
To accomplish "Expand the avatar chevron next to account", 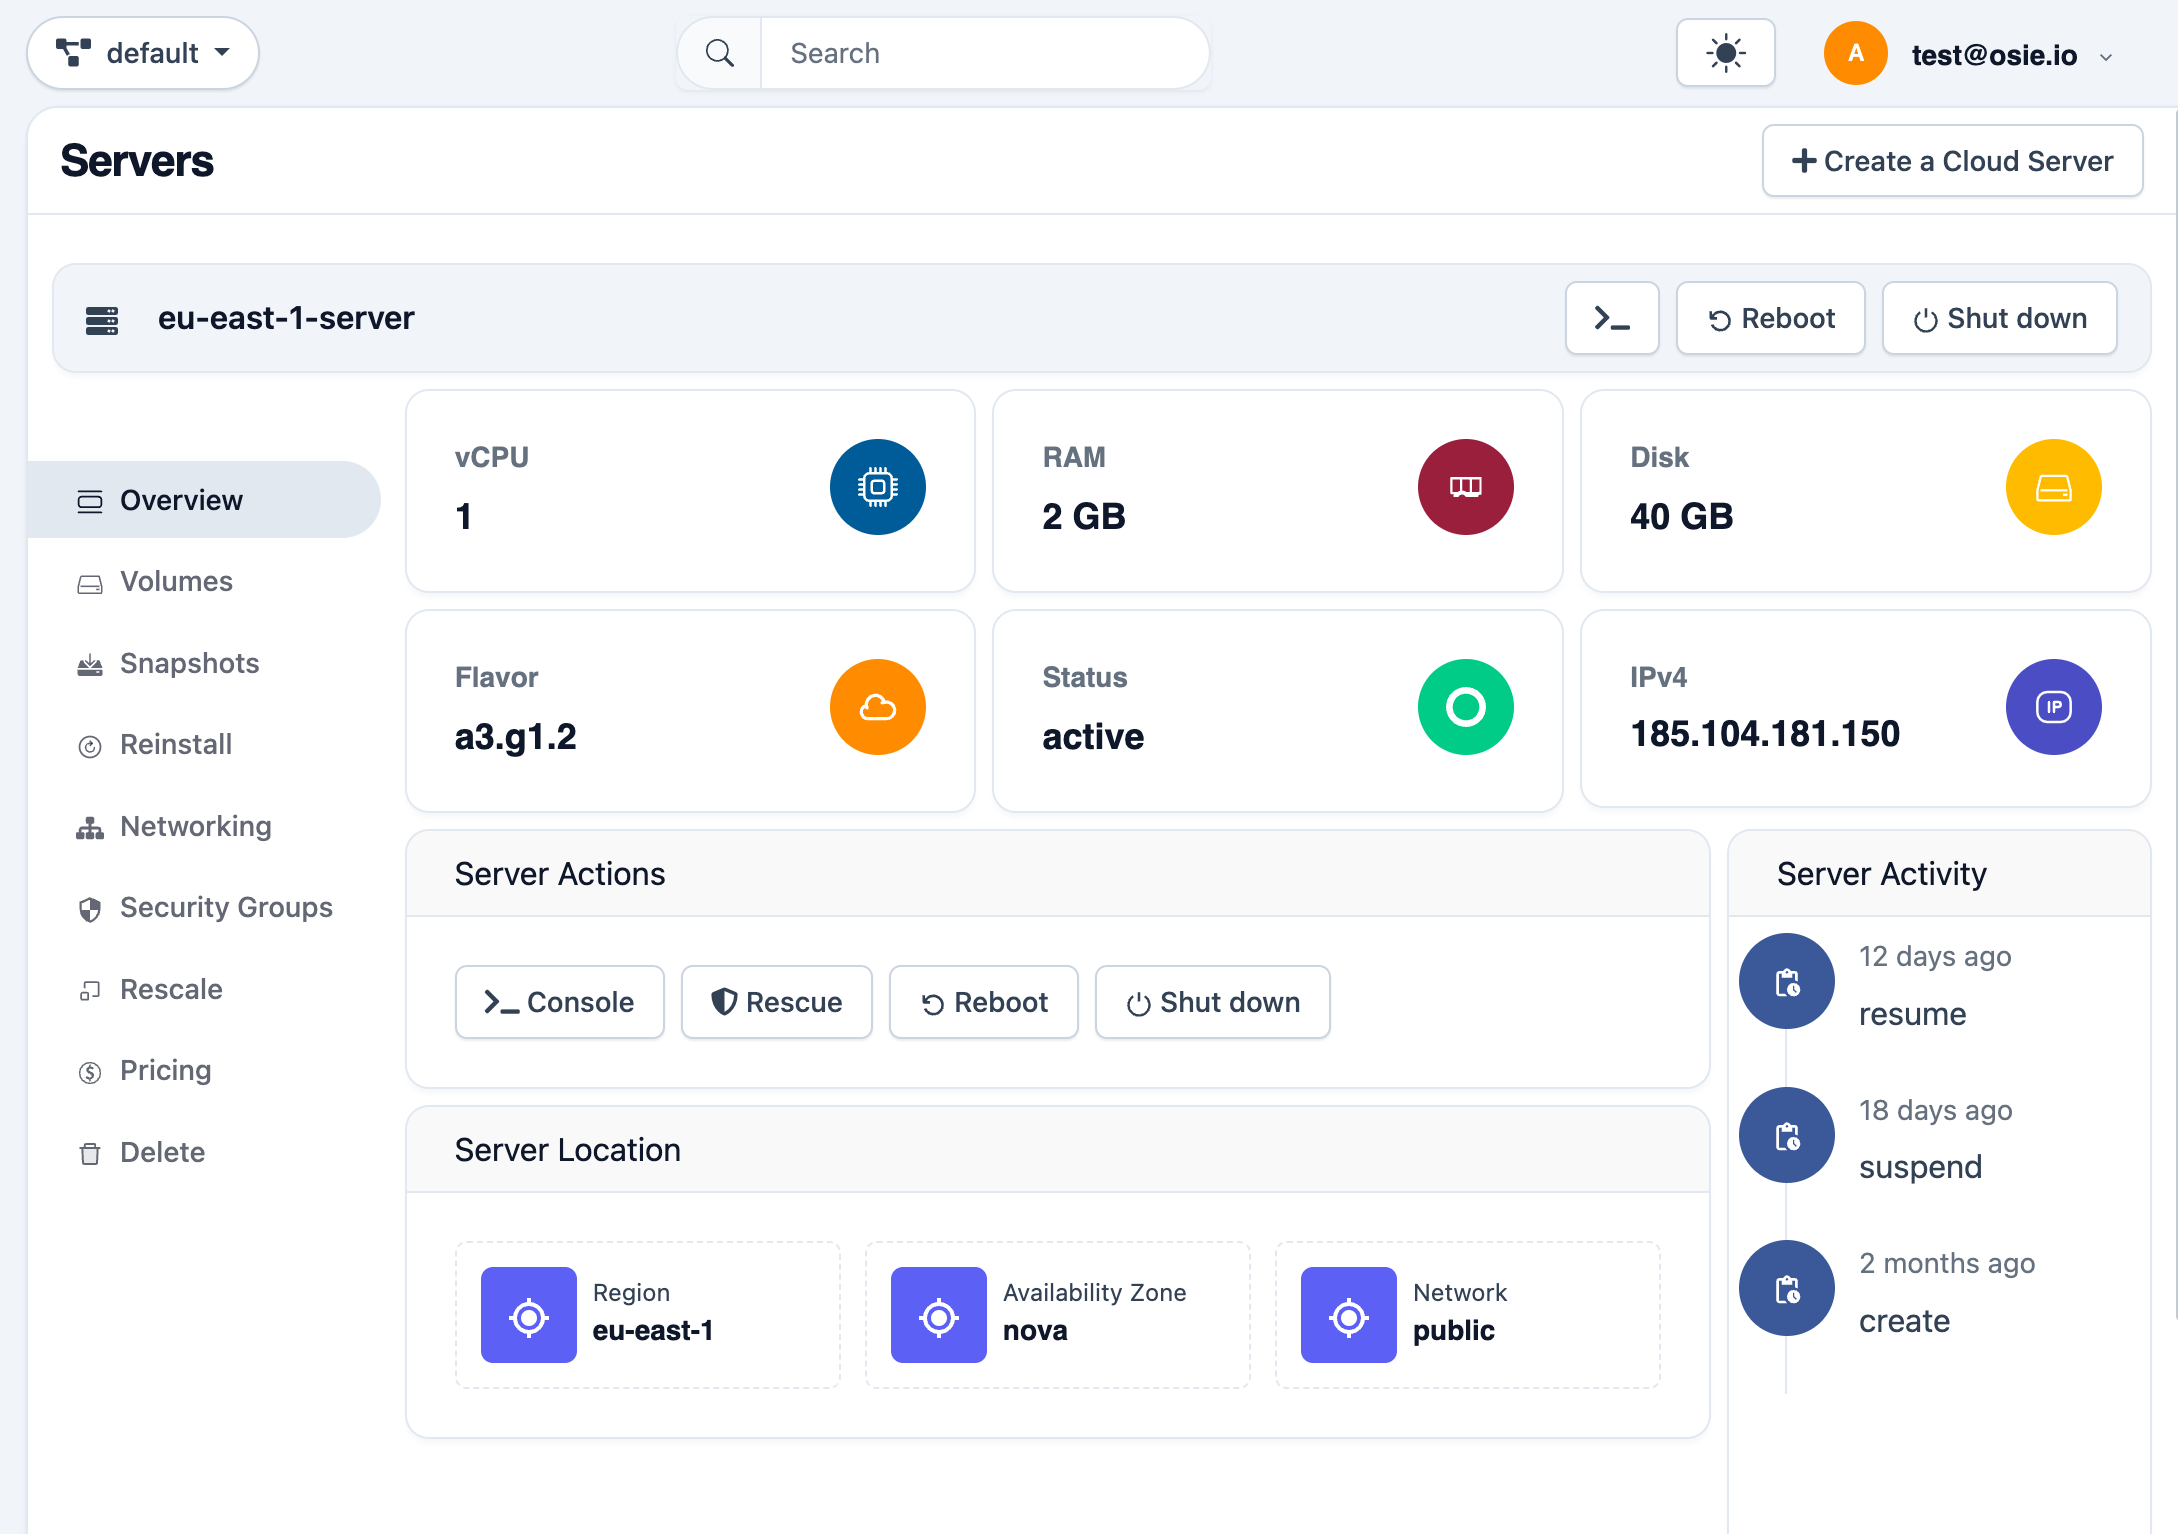I will (x=2108, y=57).
